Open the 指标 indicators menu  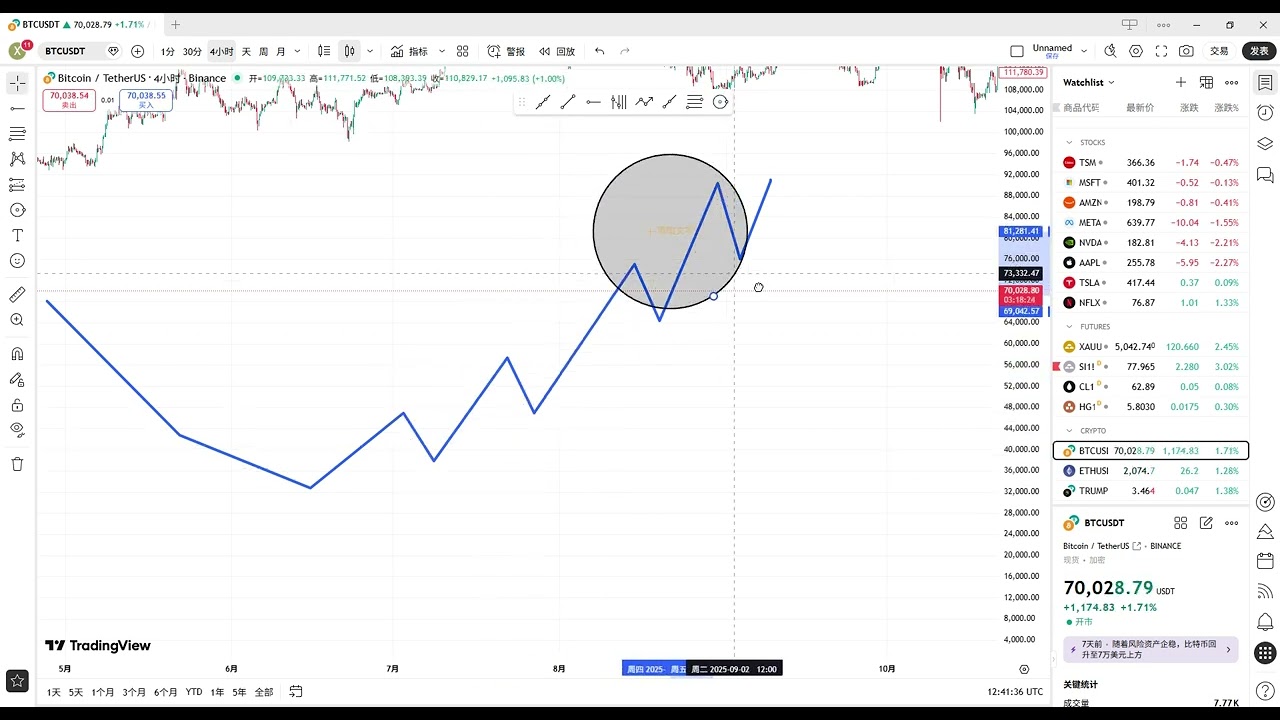click(409, 51)
